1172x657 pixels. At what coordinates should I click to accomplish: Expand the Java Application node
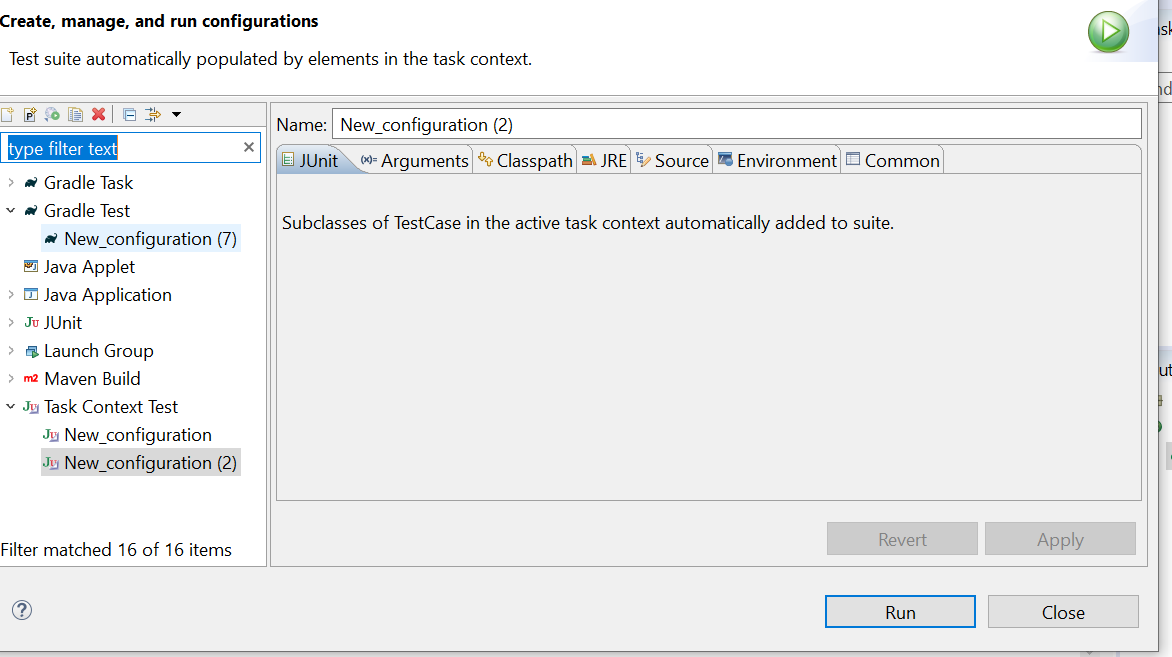(x=11, y=295)
